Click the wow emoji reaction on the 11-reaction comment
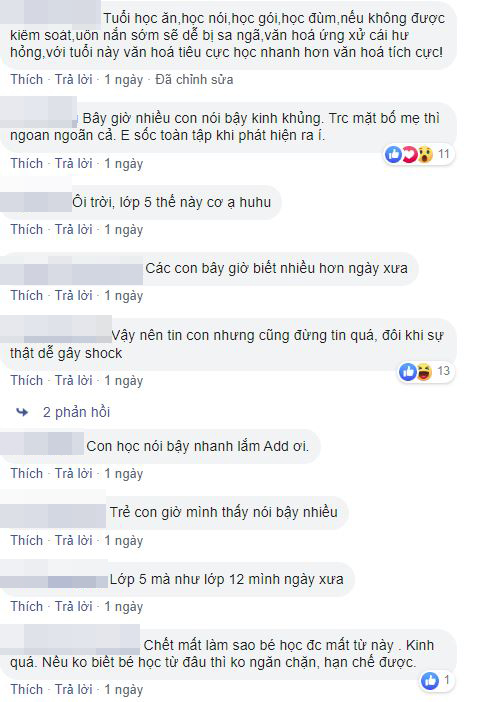This screenshot has width=493, height=702. [x=424, y=154]
